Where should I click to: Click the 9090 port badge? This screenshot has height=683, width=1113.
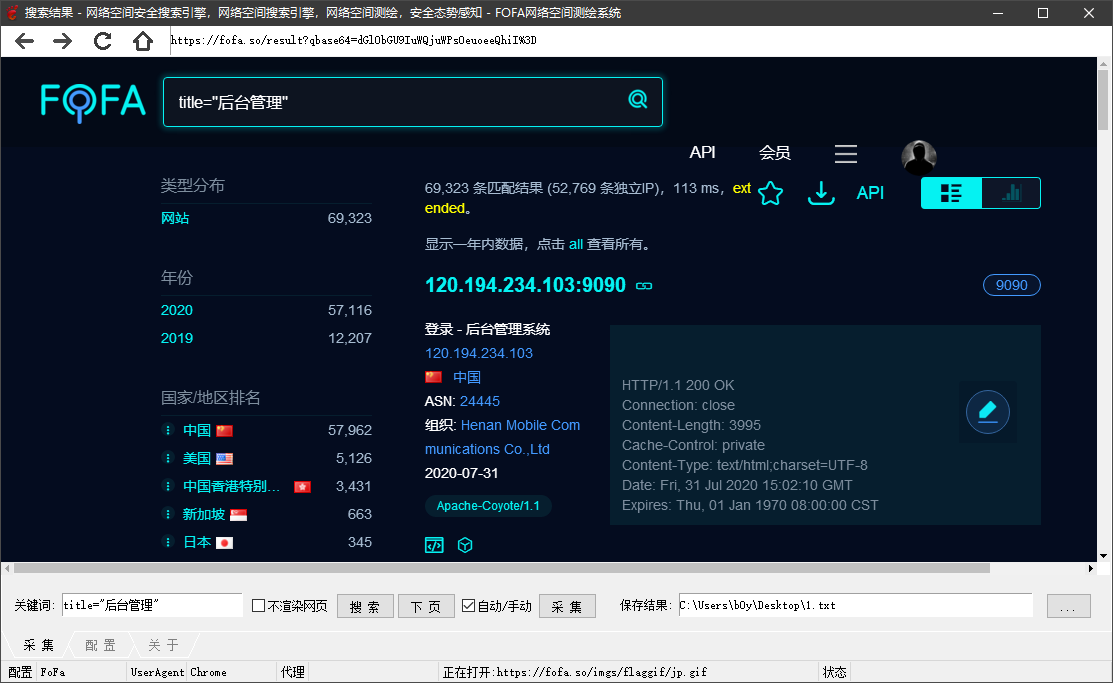click(x=1011, y=285)
